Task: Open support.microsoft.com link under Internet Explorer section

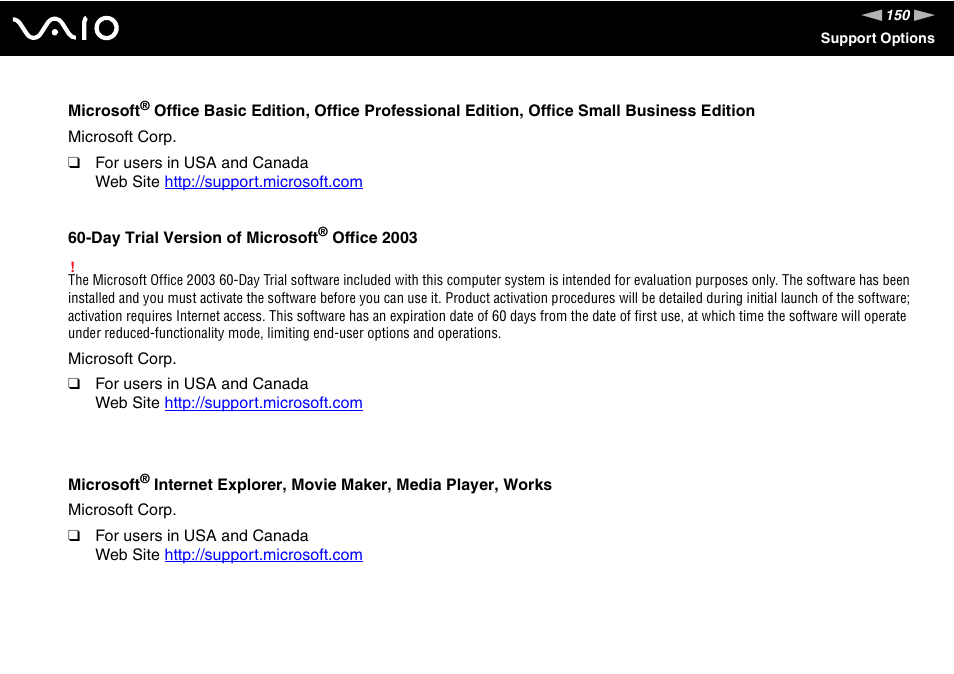Action: 263,555
